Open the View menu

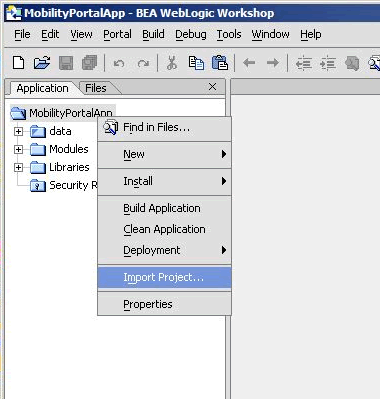[81, 34]
